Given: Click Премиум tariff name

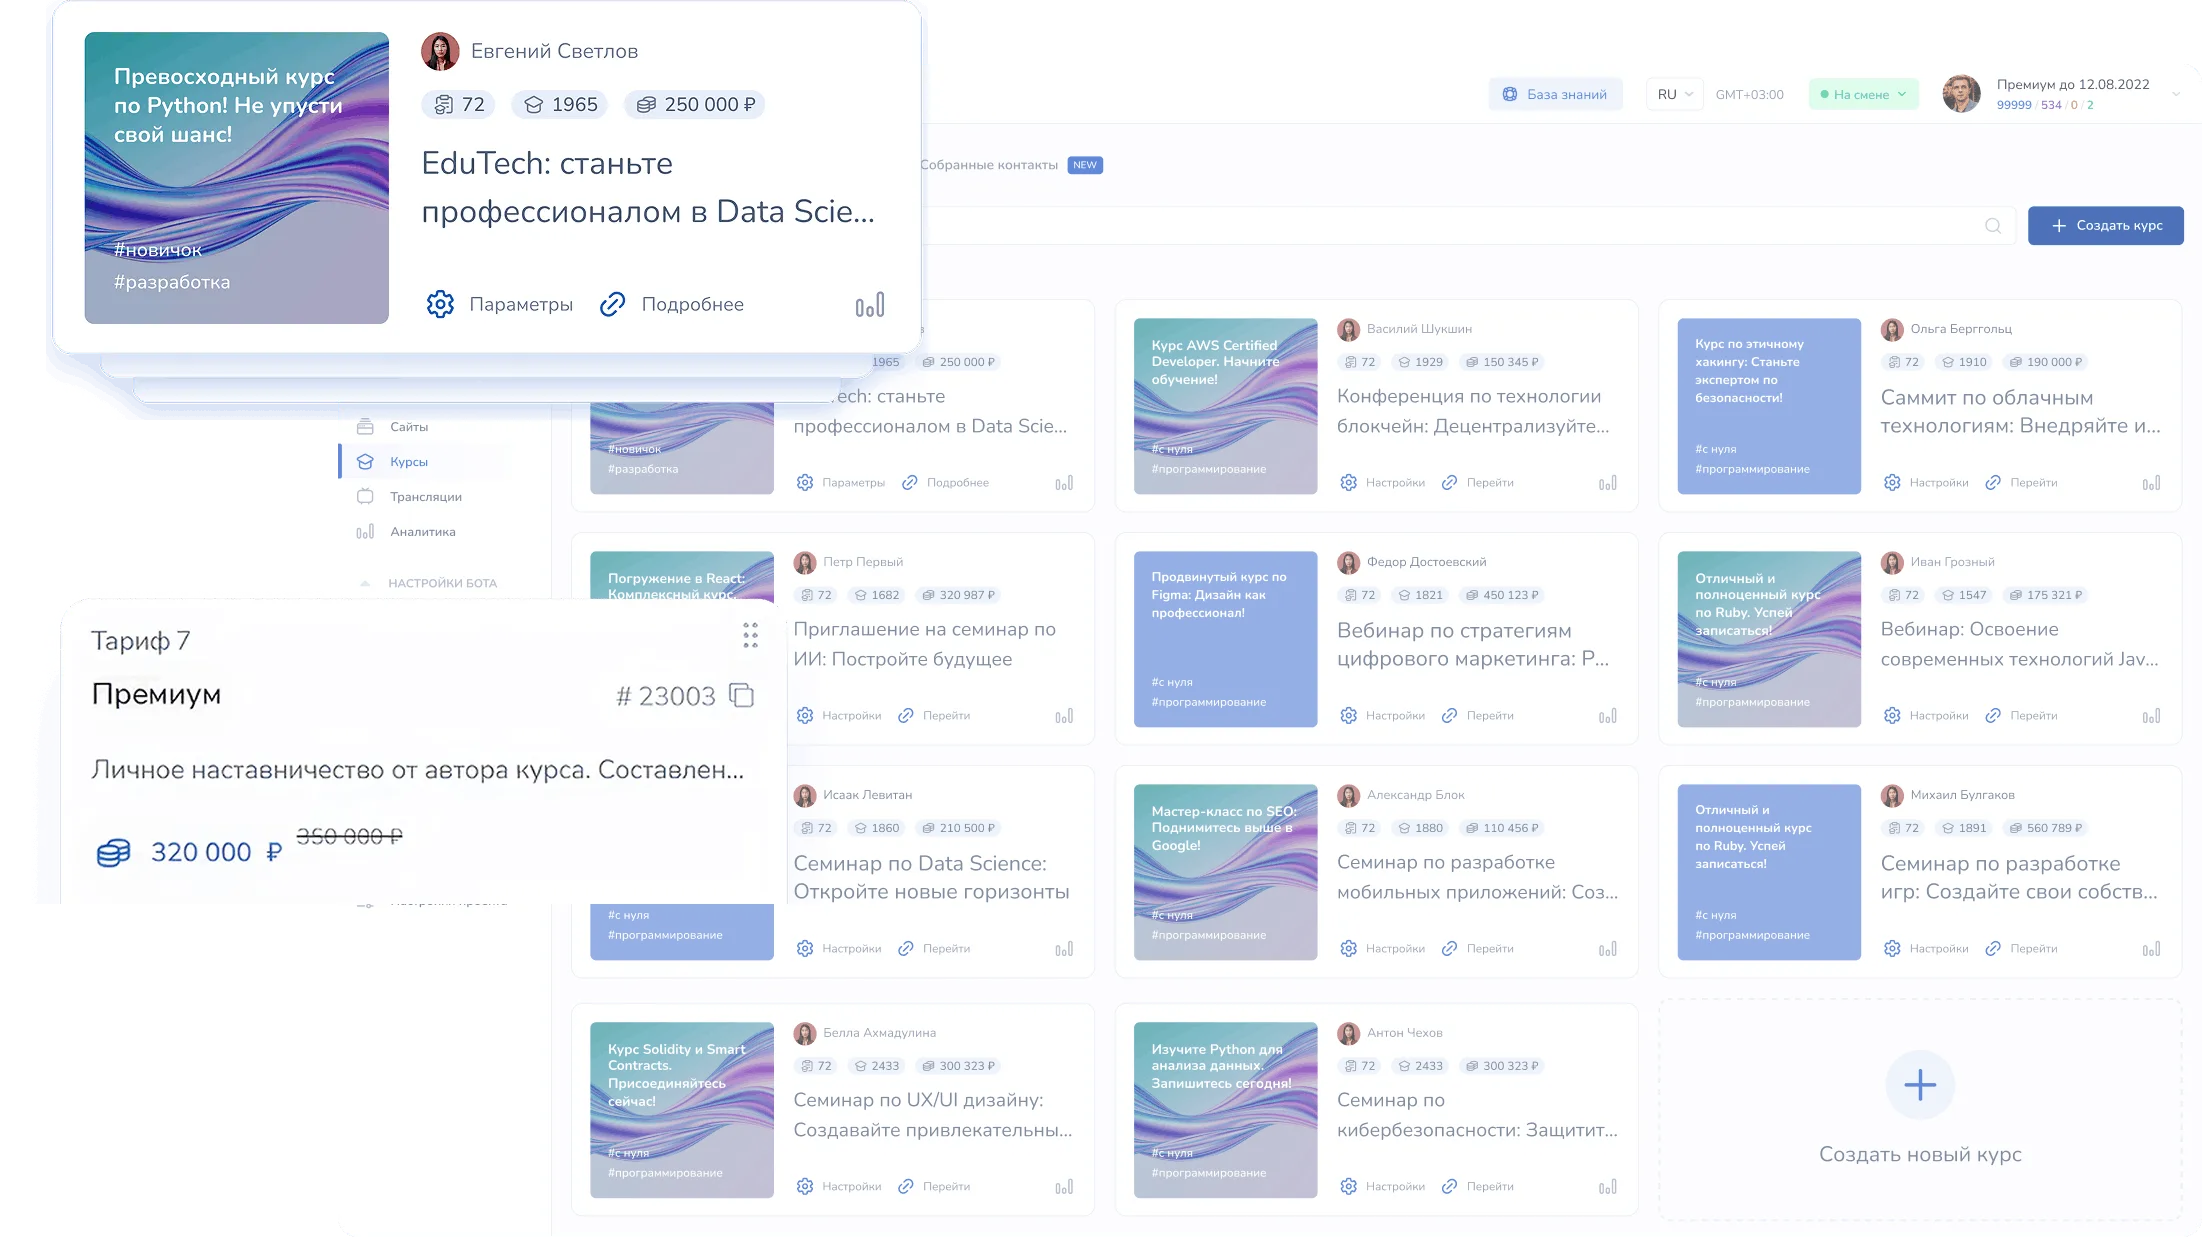Looking at the screenshot, I should (156, 694).
